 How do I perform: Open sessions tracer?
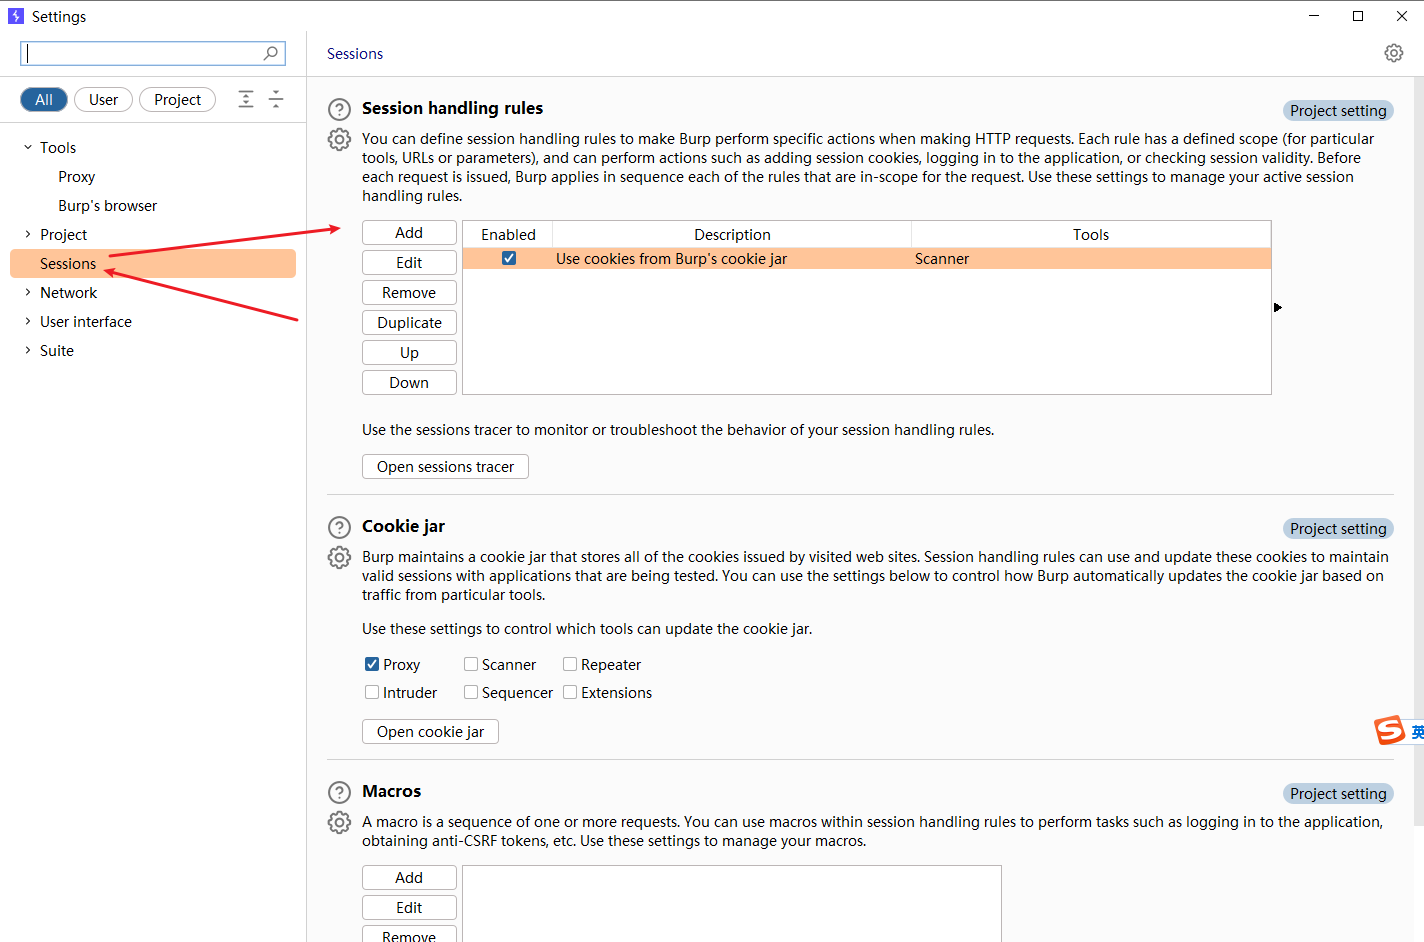[445, 467]
